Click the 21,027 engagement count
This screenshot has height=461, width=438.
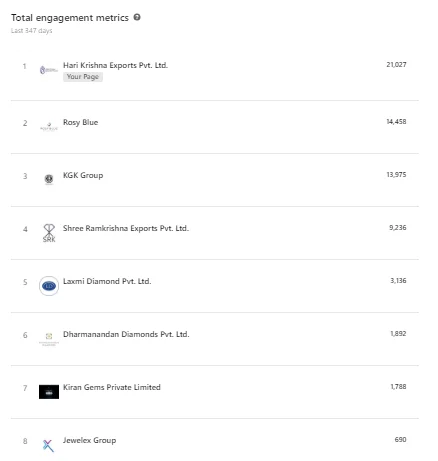pyautogui.click(x=396, y=65)
